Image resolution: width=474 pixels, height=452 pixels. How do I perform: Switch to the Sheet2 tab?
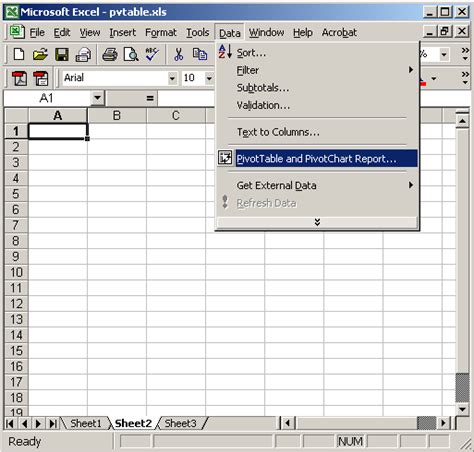pos(133,423)
